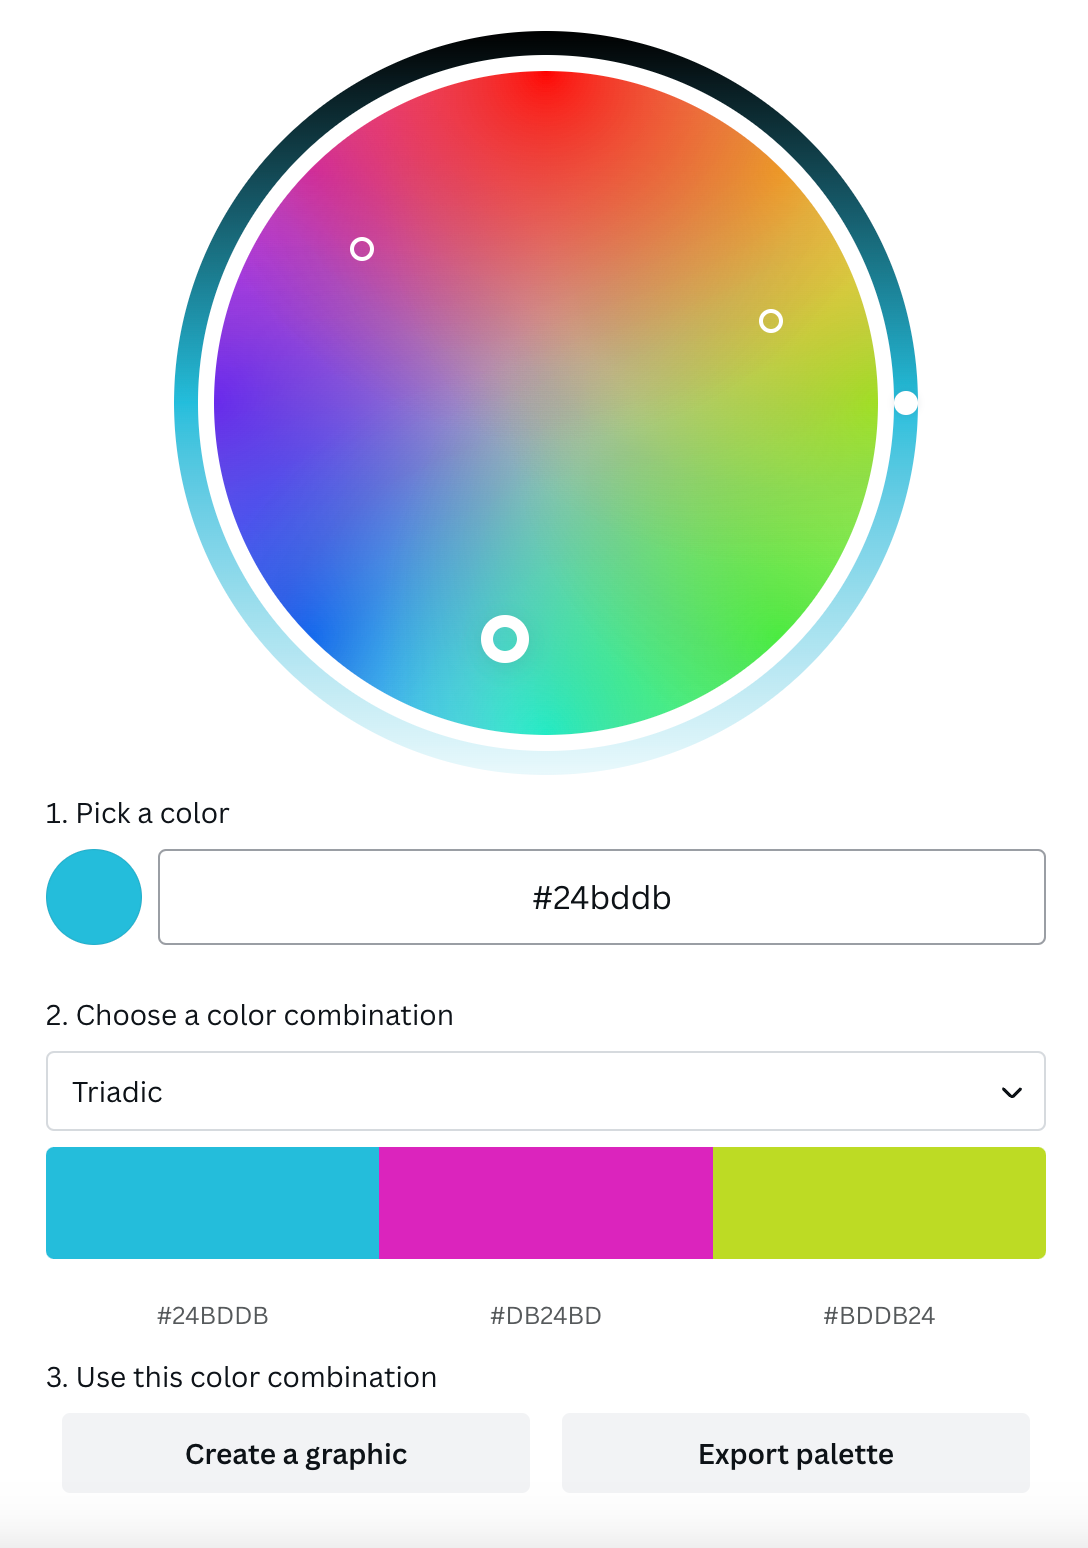
Task: Click the '2. Choose a color combination' heading
Action: coord(249,1015)
